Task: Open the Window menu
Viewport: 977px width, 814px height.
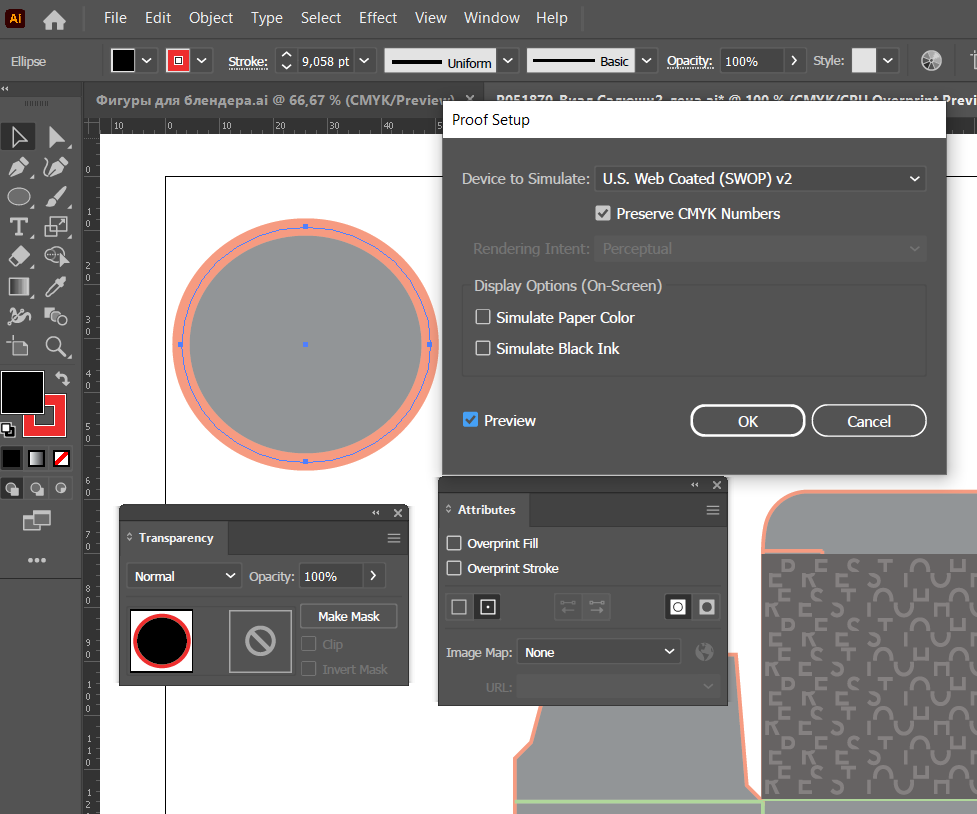Action: coord(492,18)
